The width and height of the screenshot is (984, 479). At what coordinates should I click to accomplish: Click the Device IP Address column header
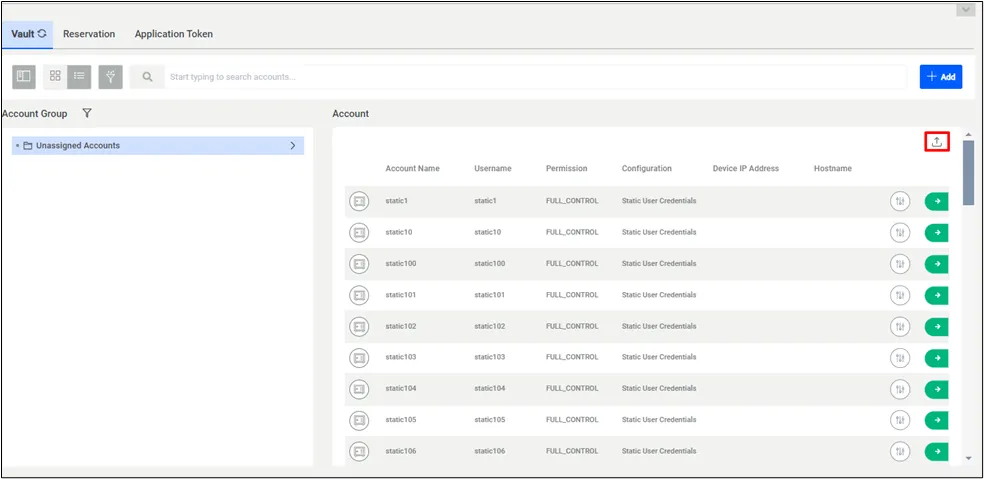pyautogui.click(x=746, y=168)
